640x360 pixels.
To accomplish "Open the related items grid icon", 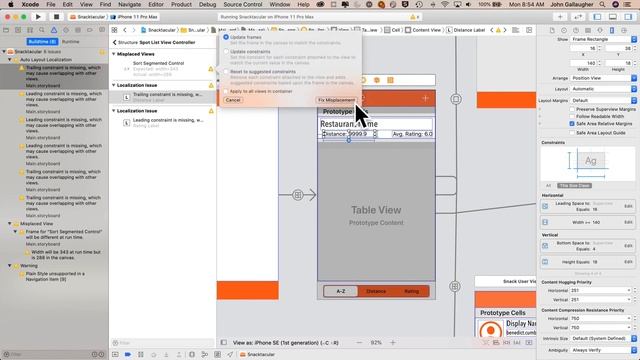I will [x=115, y=30].
